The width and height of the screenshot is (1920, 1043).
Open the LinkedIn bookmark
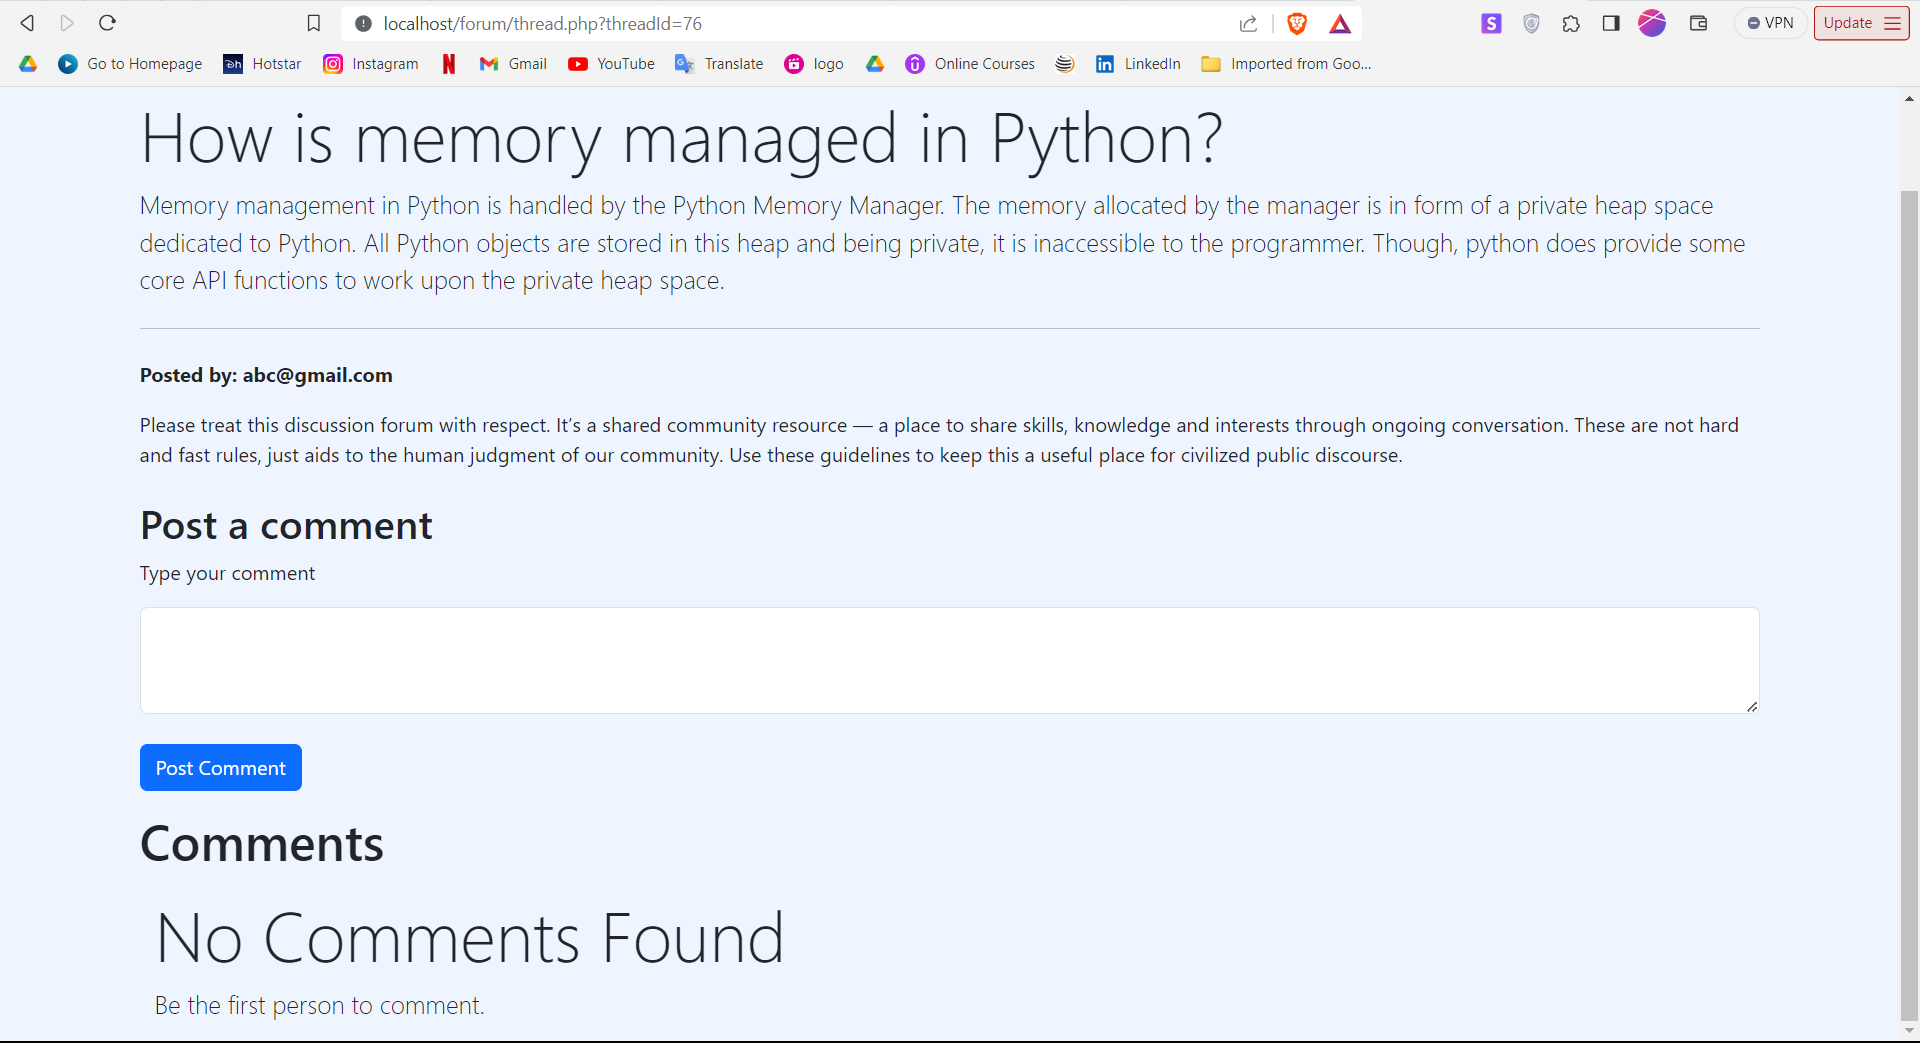[1138, 64]
